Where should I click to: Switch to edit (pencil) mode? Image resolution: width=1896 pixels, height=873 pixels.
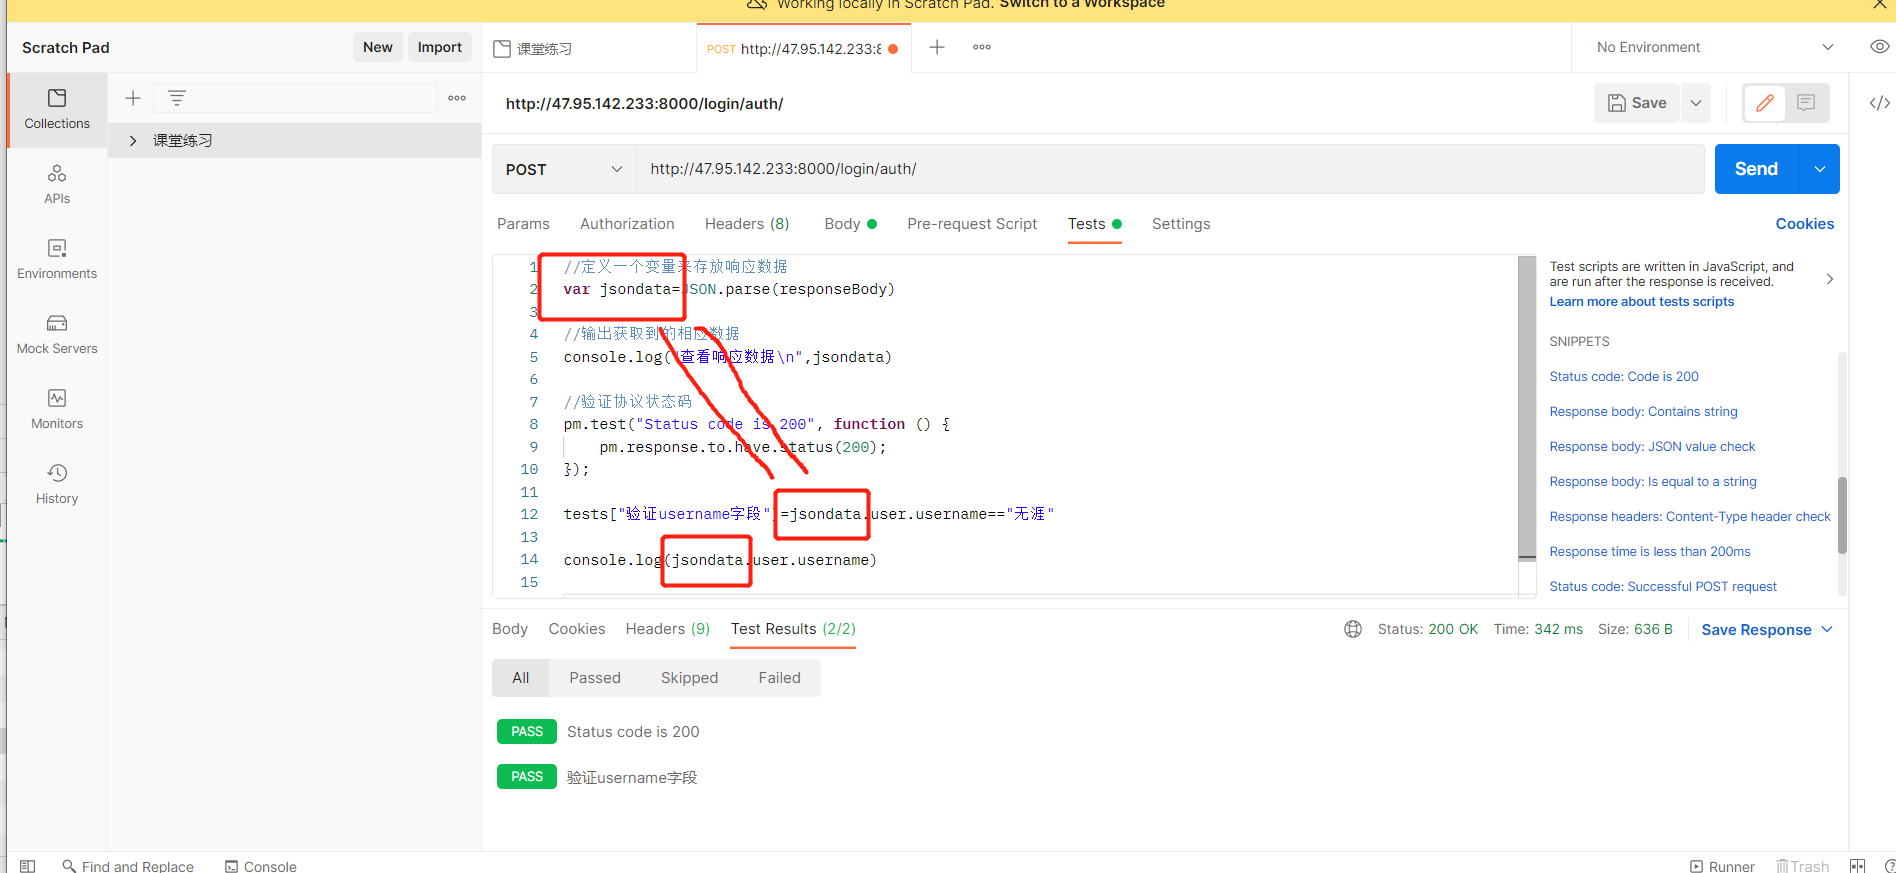click(x=1765, y=103)
